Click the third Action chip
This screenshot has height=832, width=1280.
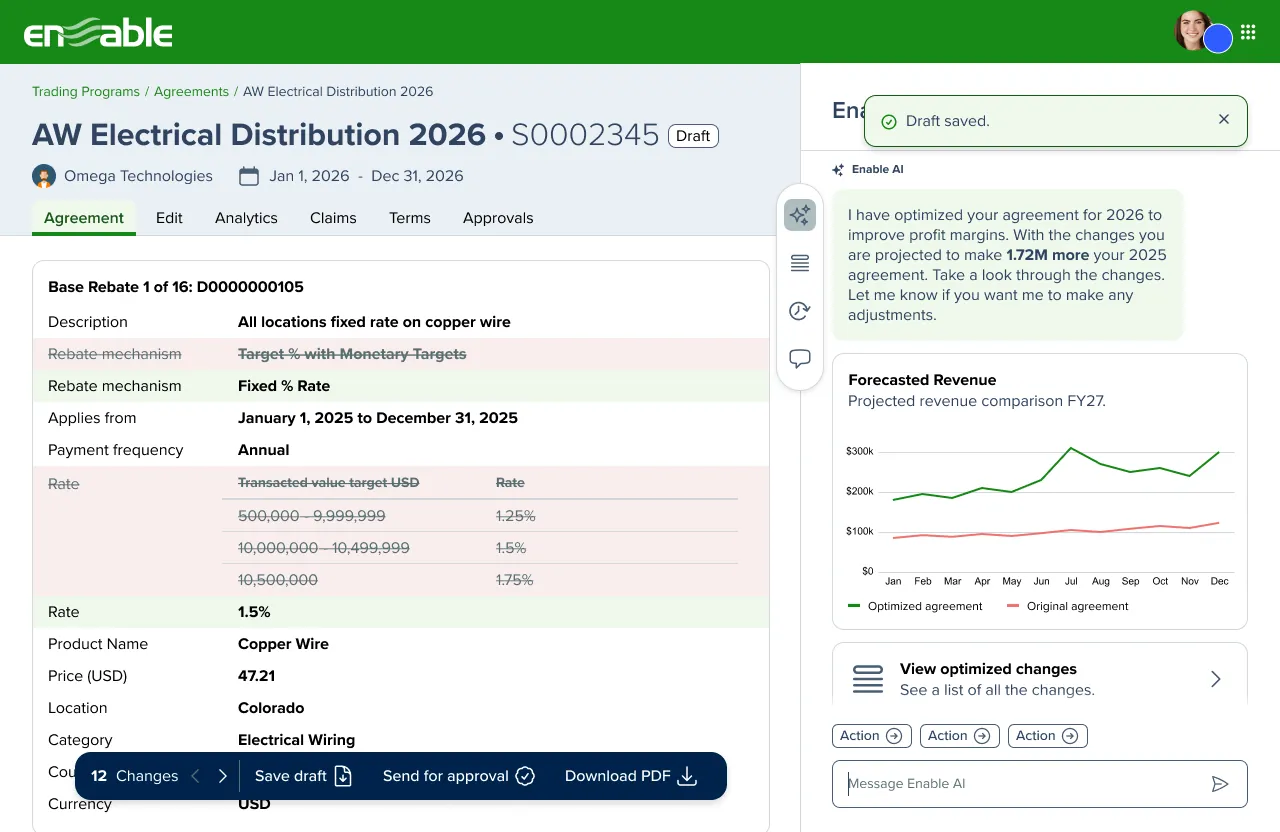[x=1047, y=736]
